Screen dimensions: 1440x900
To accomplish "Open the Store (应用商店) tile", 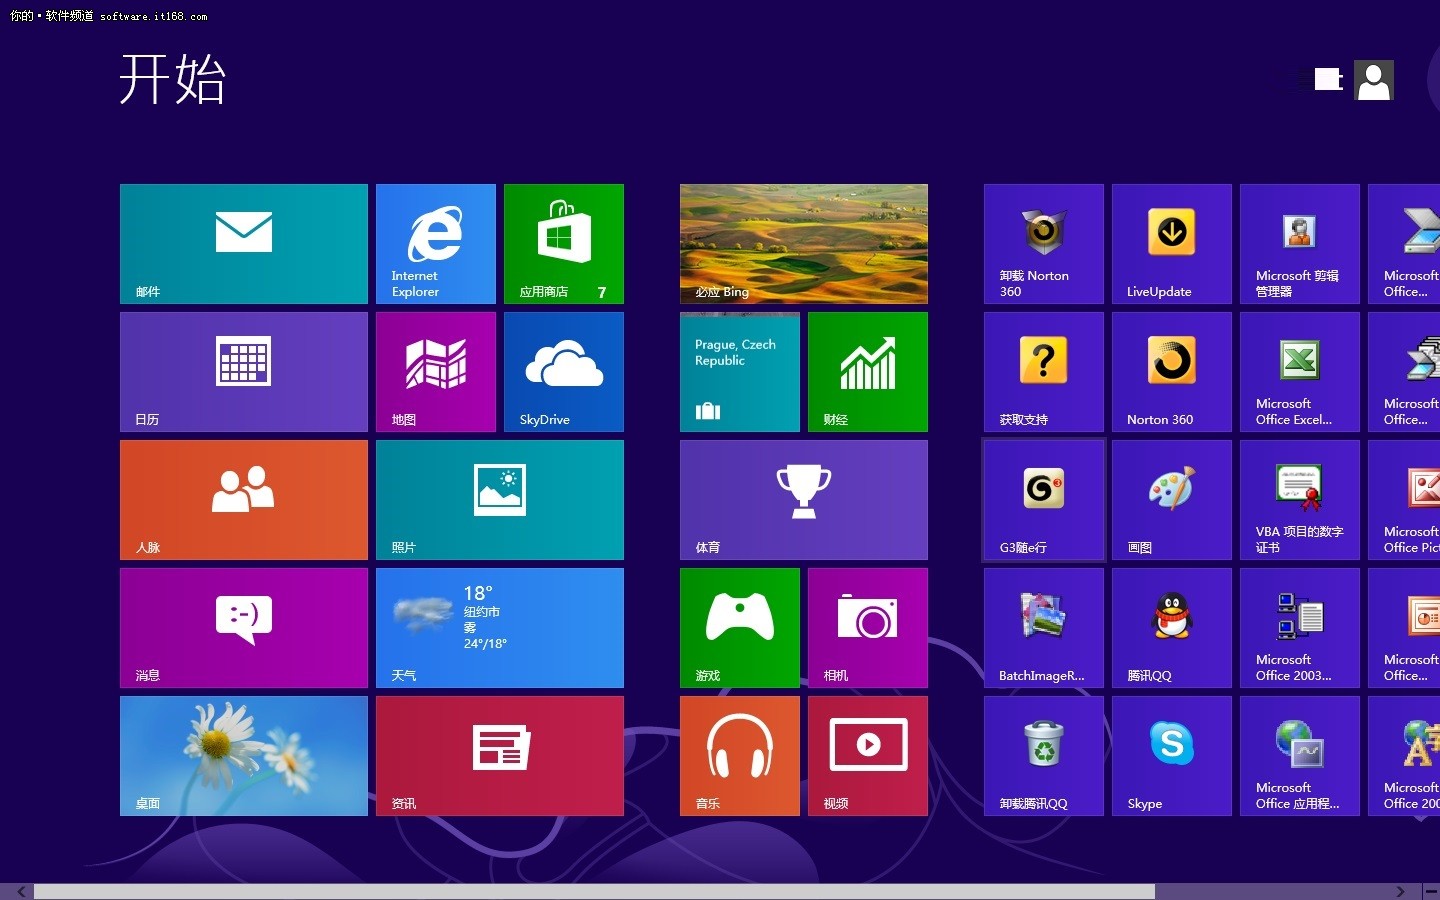I will 564,244.
